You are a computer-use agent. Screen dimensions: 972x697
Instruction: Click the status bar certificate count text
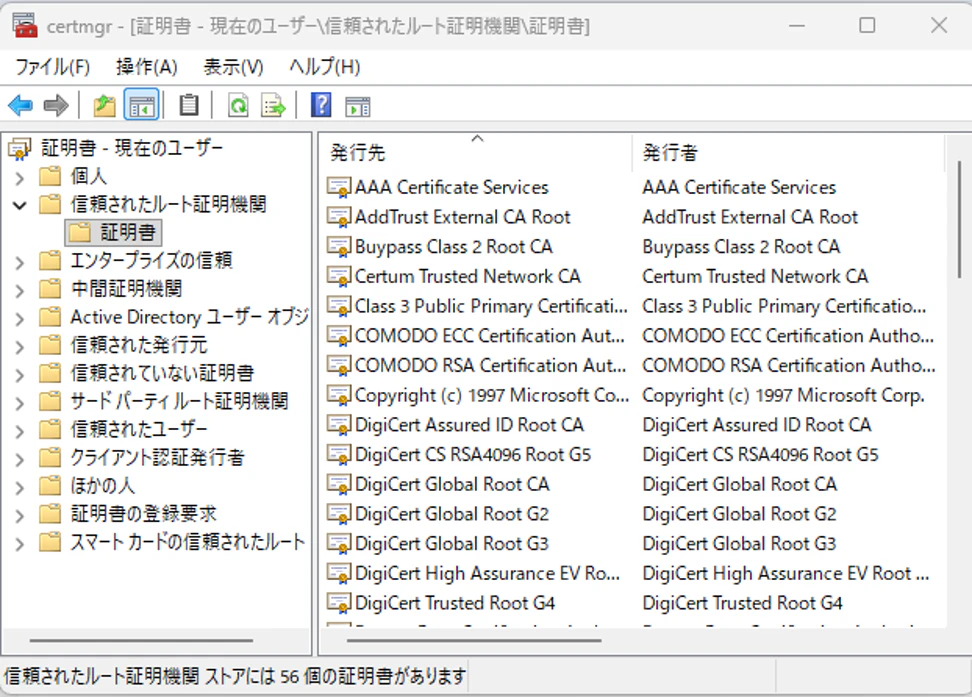tap(234, 676)
